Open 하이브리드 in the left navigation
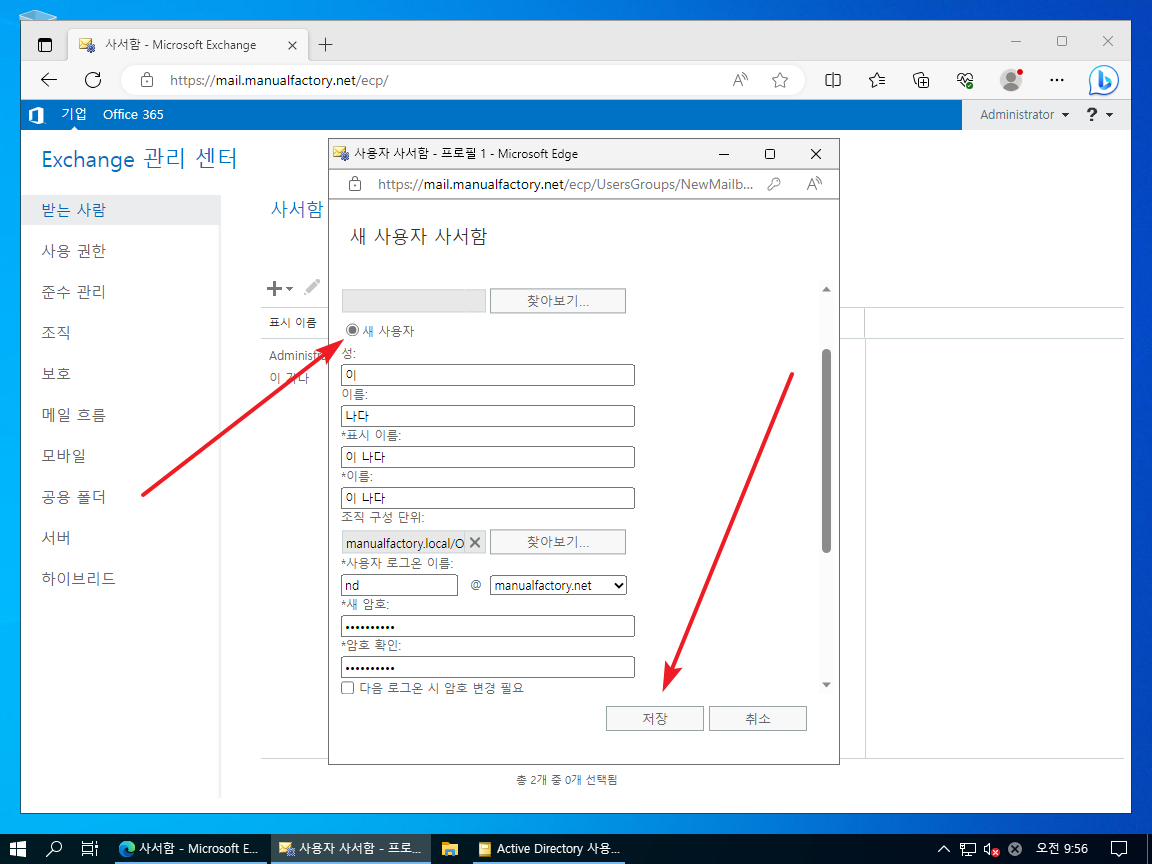This screenshot has width=1152, height=864. (79, 578)
